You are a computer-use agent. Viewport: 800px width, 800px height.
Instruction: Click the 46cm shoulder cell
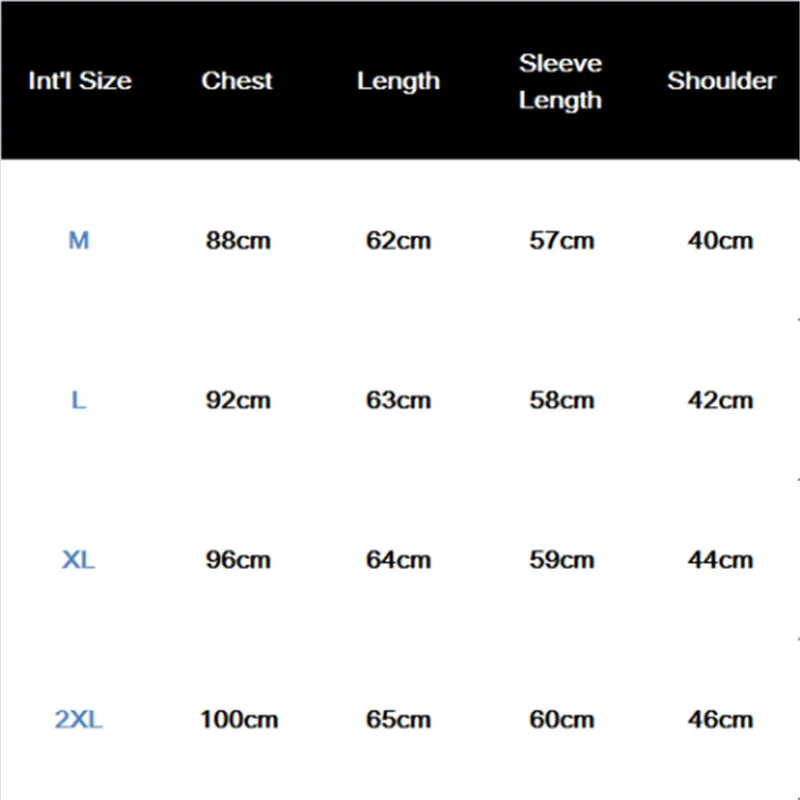point(720,719)
